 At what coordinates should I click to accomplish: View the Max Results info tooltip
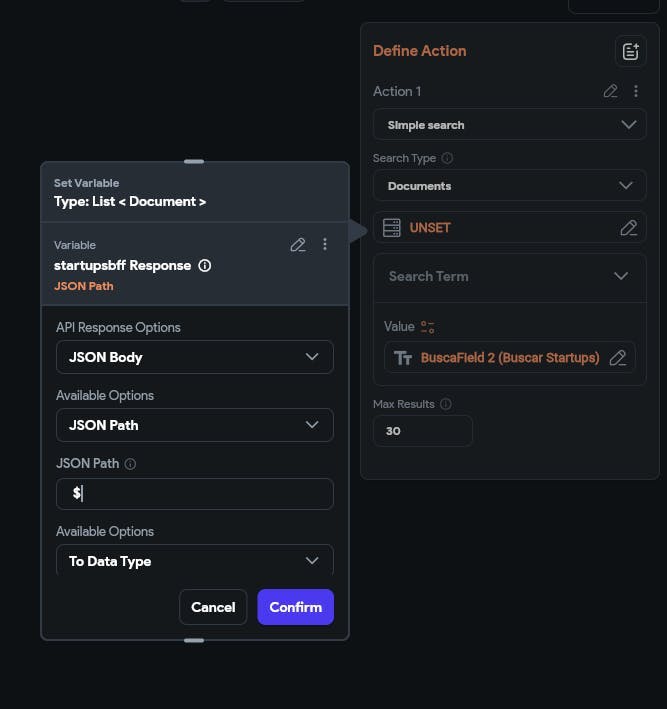446,404
